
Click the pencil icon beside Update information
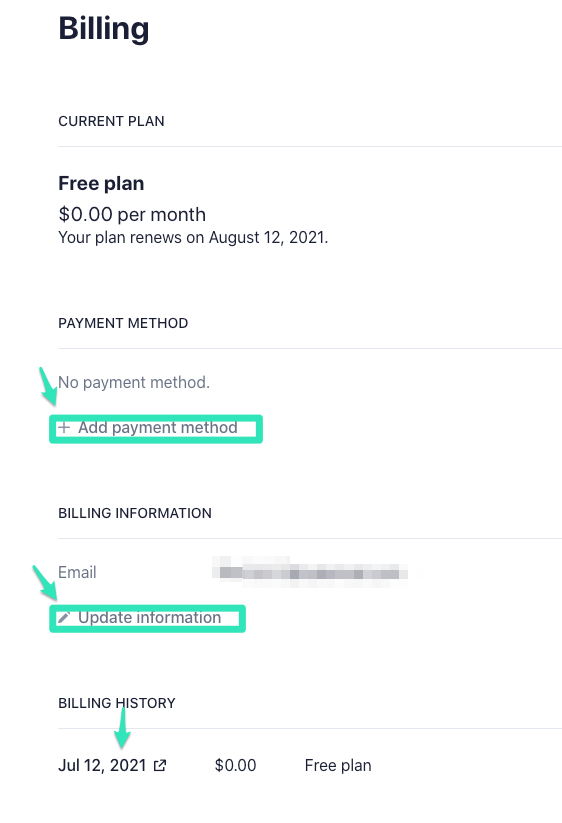64,618
